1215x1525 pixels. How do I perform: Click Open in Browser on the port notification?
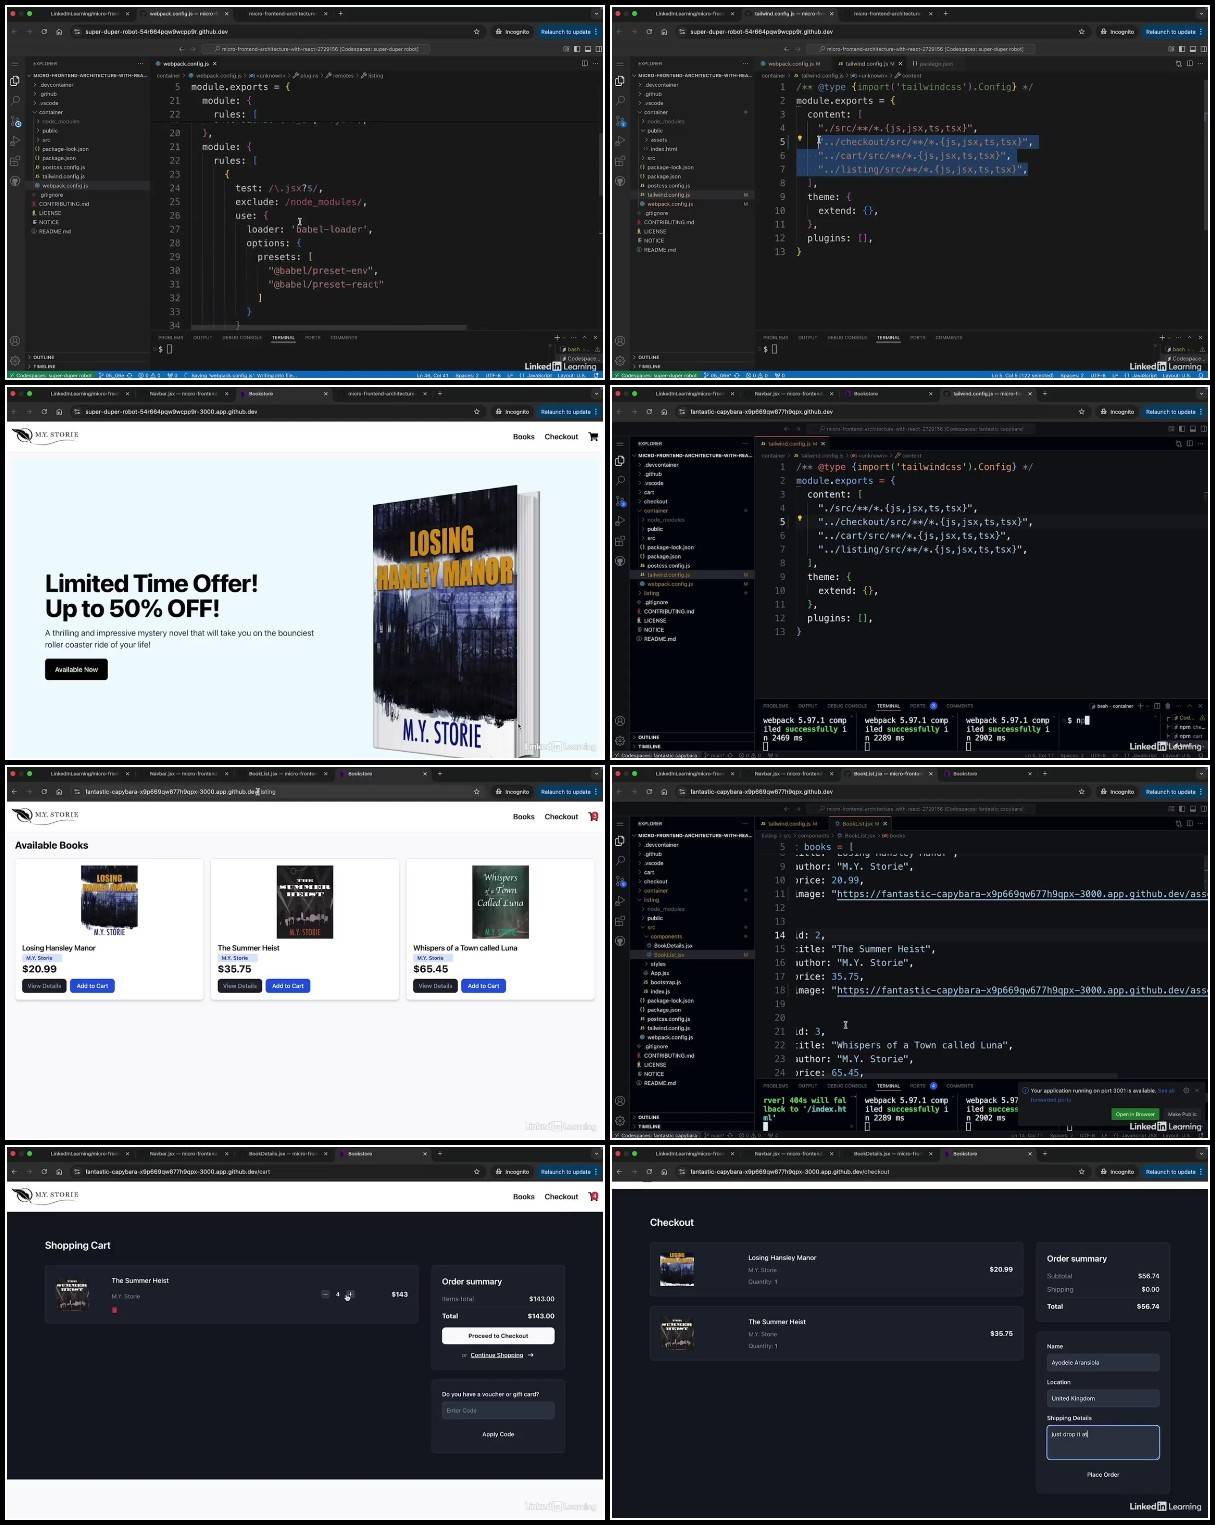coord(1135,1114)
